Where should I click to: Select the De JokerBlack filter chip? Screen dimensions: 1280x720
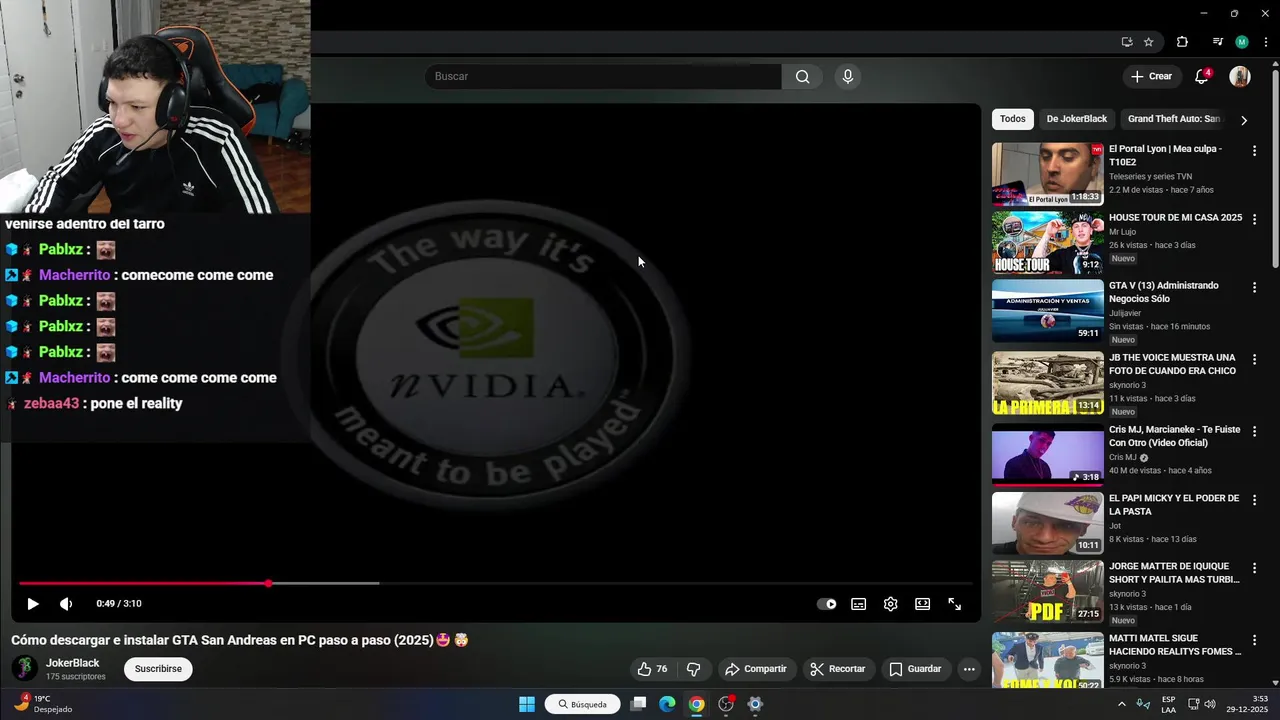1076,119
